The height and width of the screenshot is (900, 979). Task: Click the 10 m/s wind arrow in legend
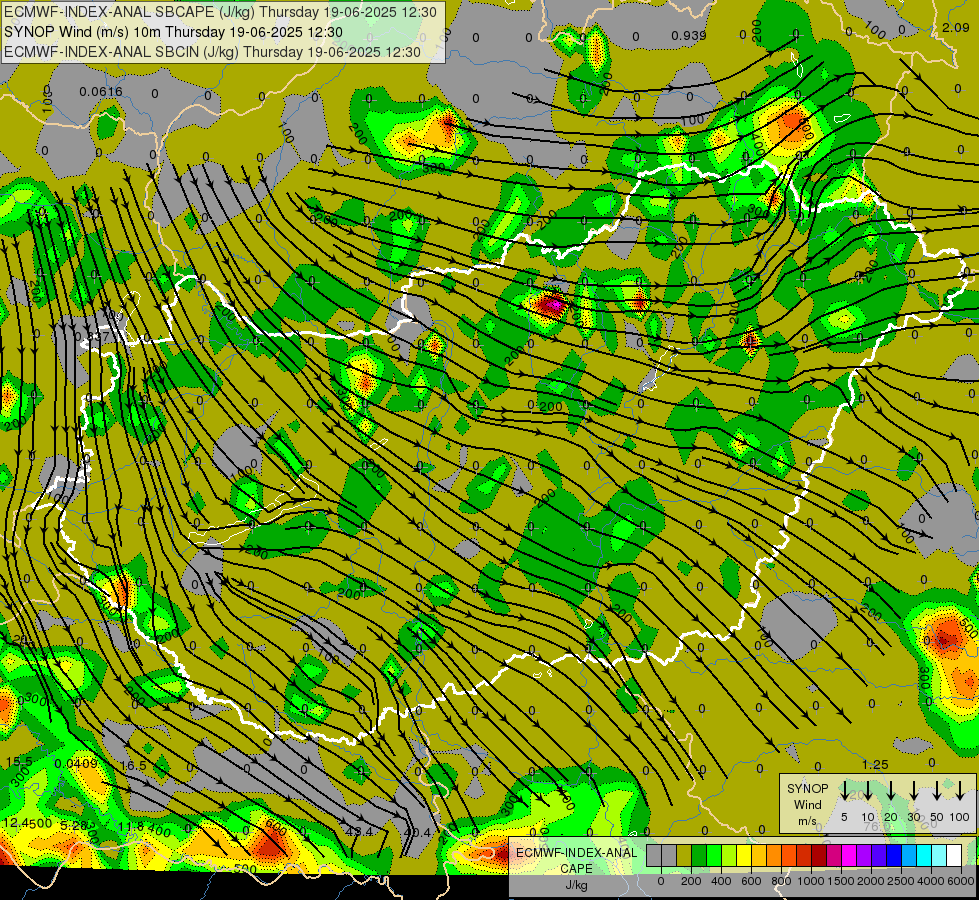(867, 791)
